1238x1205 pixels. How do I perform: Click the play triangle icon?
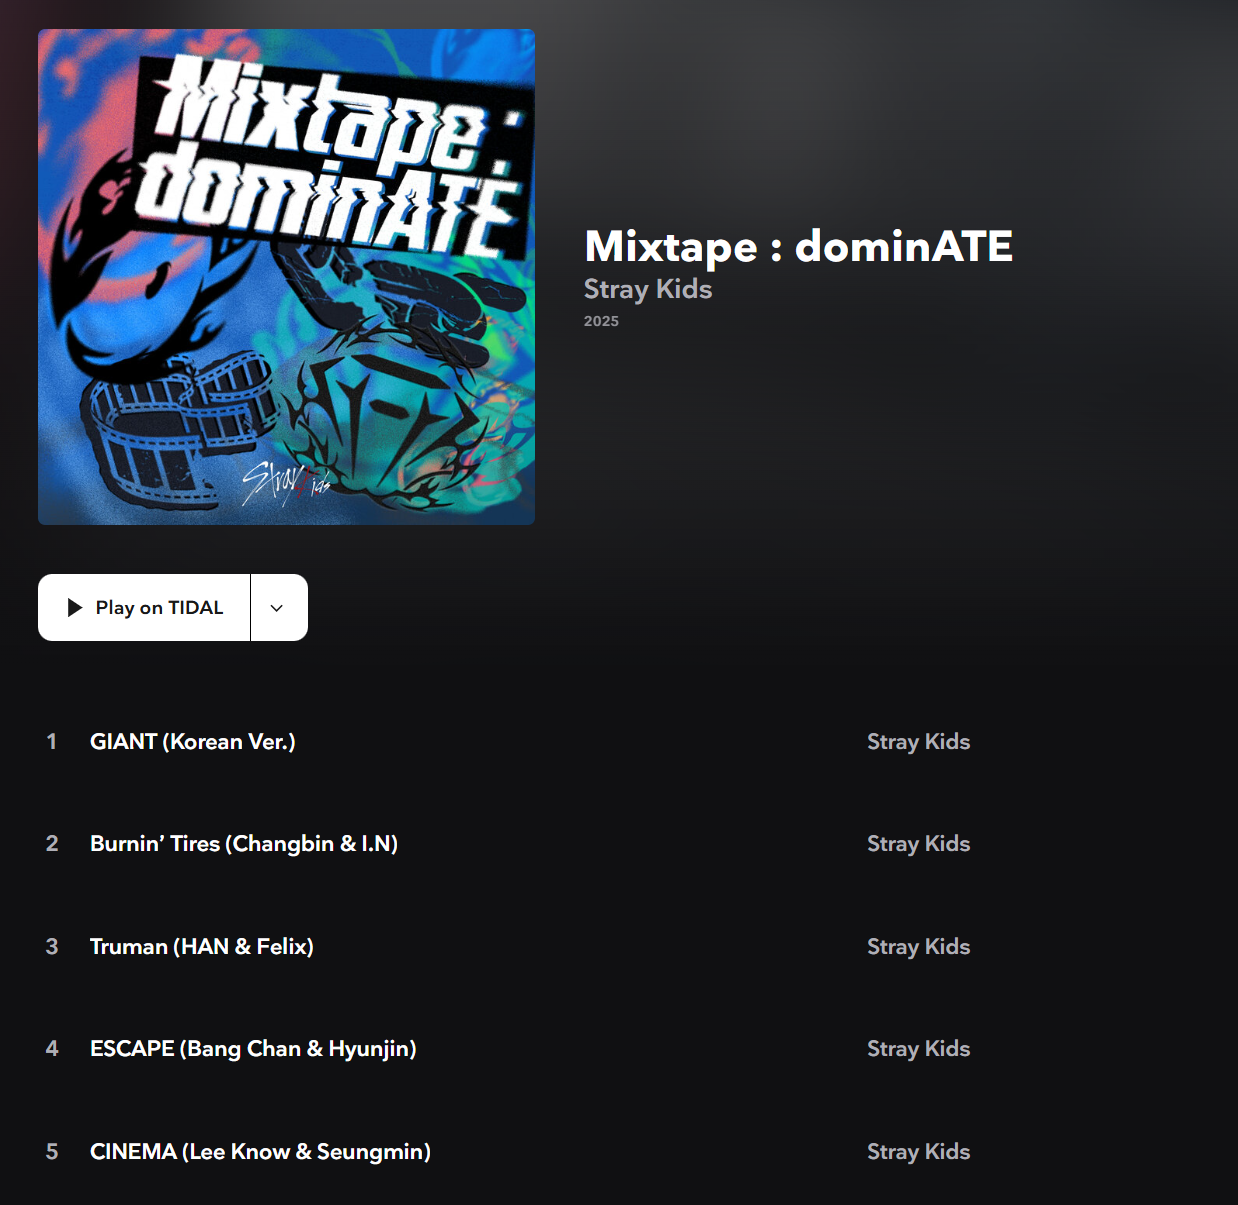75,608
